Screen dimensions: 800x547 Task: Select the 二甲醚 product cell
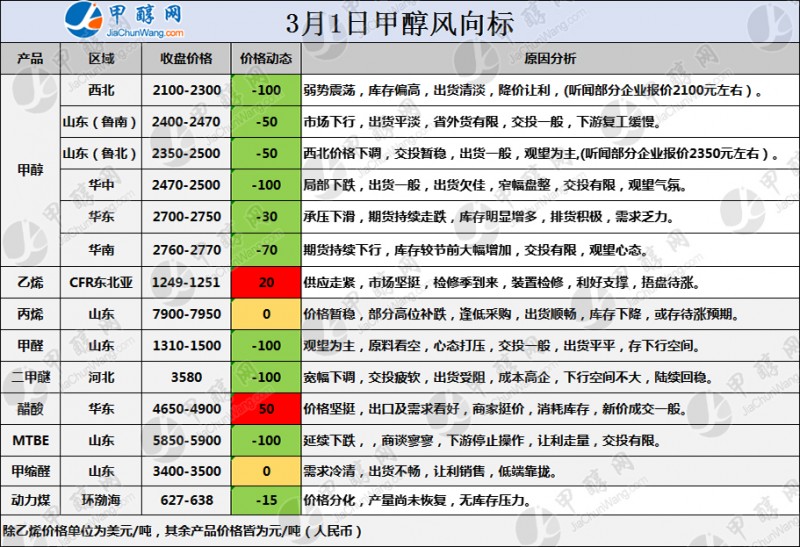(x=31, y=378)
